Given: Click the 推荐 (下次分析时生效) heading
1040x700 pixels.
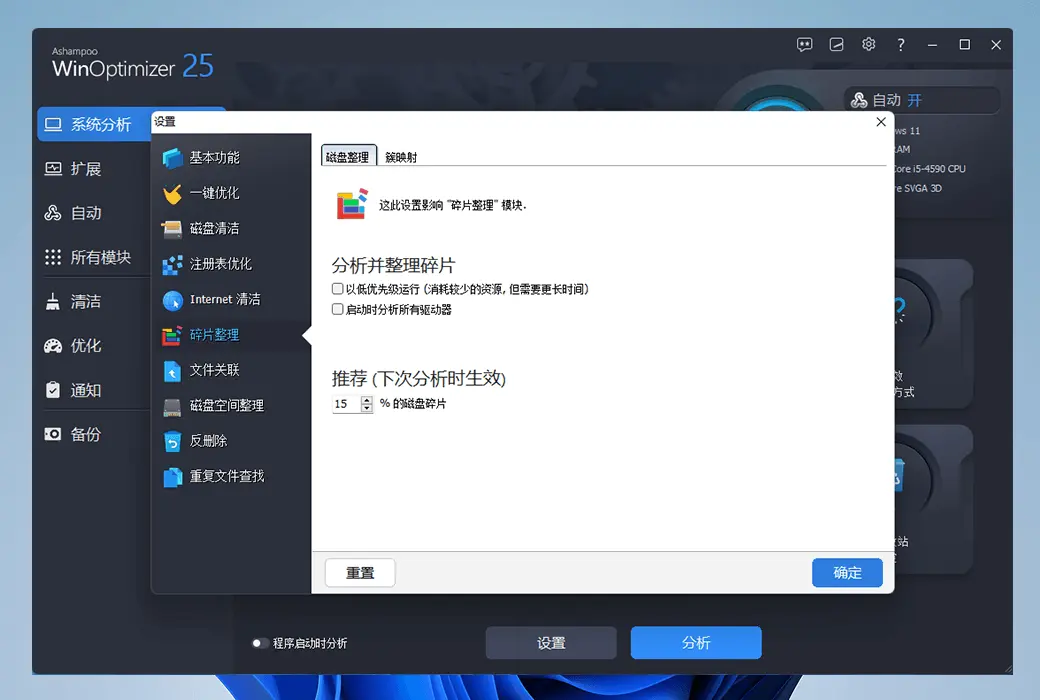Looking at the screenshot, I should (419, 379).
